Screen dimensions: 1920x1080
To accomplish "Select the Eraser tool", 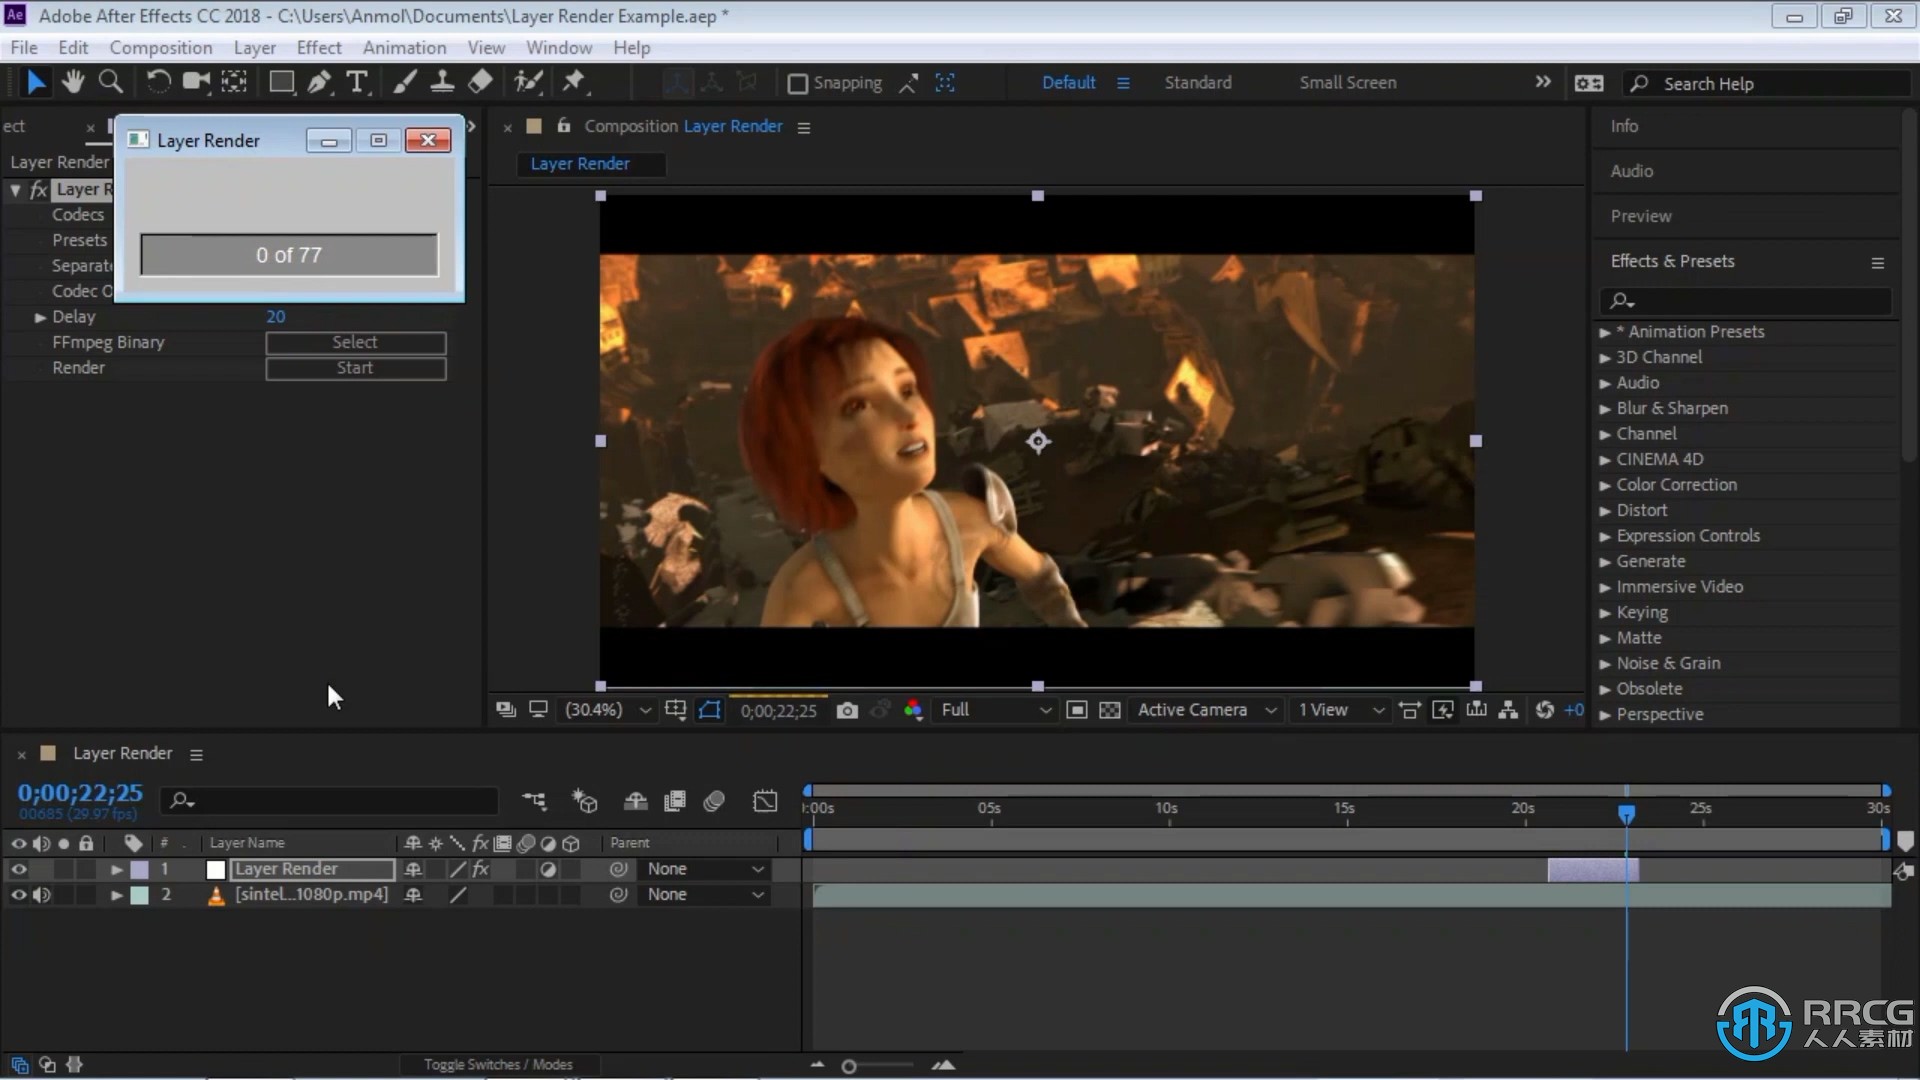I will coord(480,82).
